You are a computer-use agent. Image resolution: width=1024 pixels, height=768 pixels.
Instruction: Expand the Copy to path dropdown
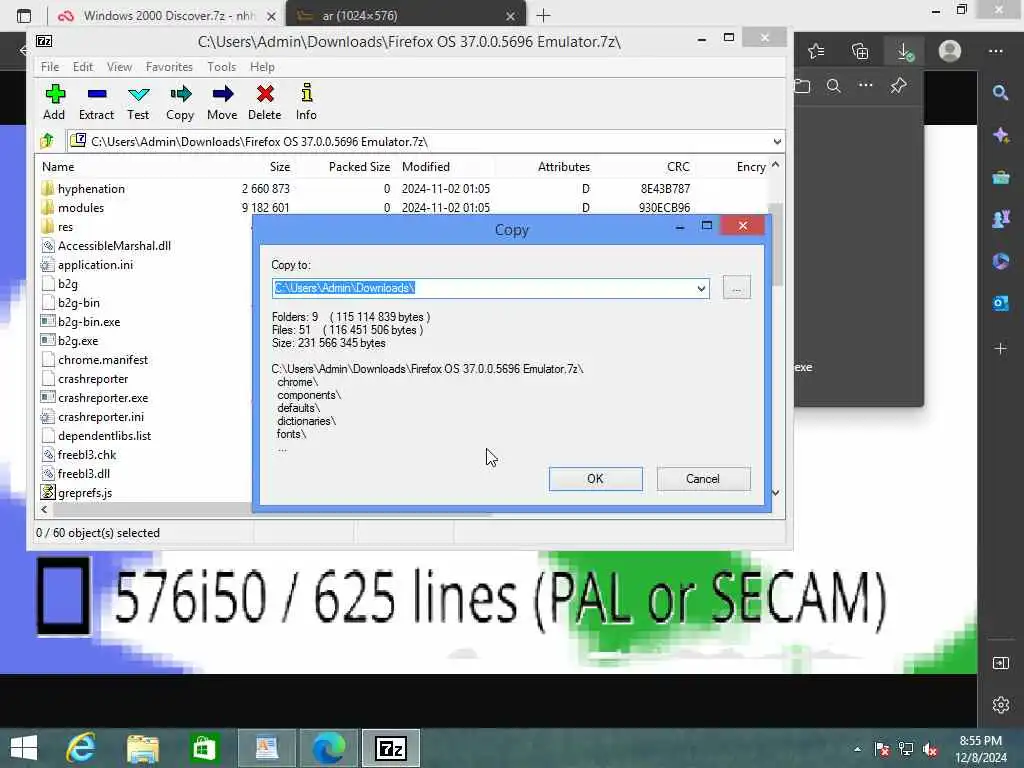tap(701, 288)
